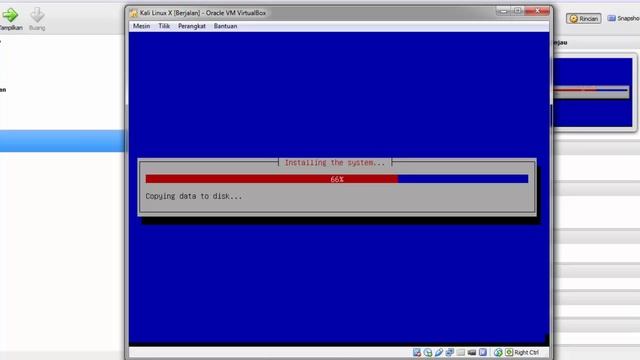Click the 'Copying data to disk...' status text
Viewport: 640px width, 360px height.
[194, 196]
